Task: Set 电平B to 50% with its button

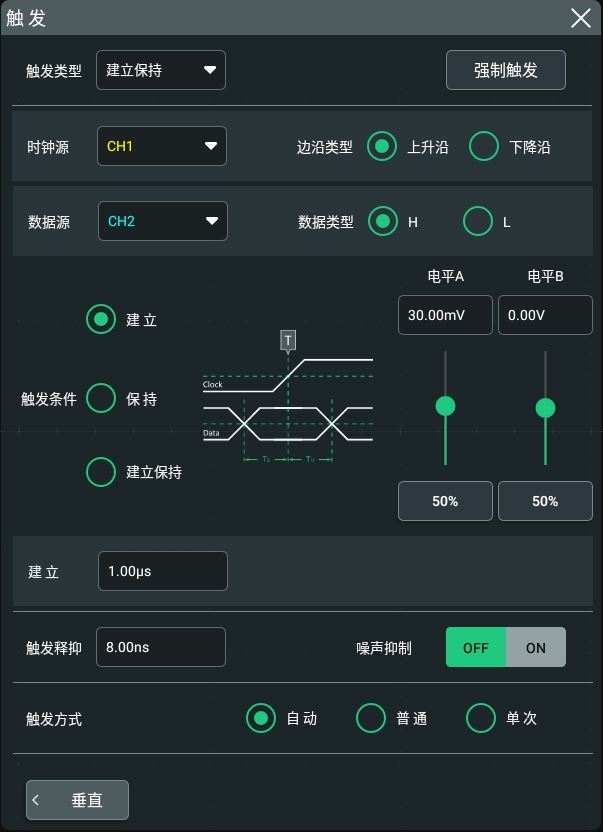Action: 545,501
